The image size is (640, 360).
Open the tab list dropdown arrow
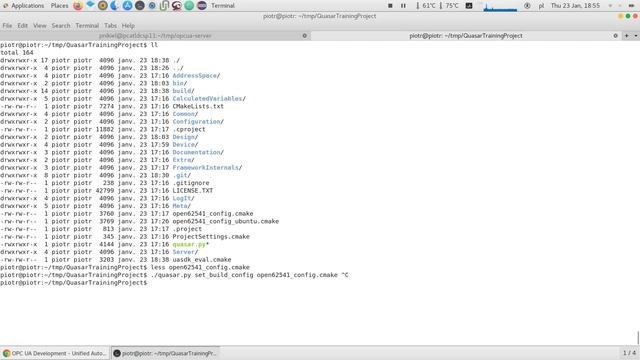coord(636,36)
